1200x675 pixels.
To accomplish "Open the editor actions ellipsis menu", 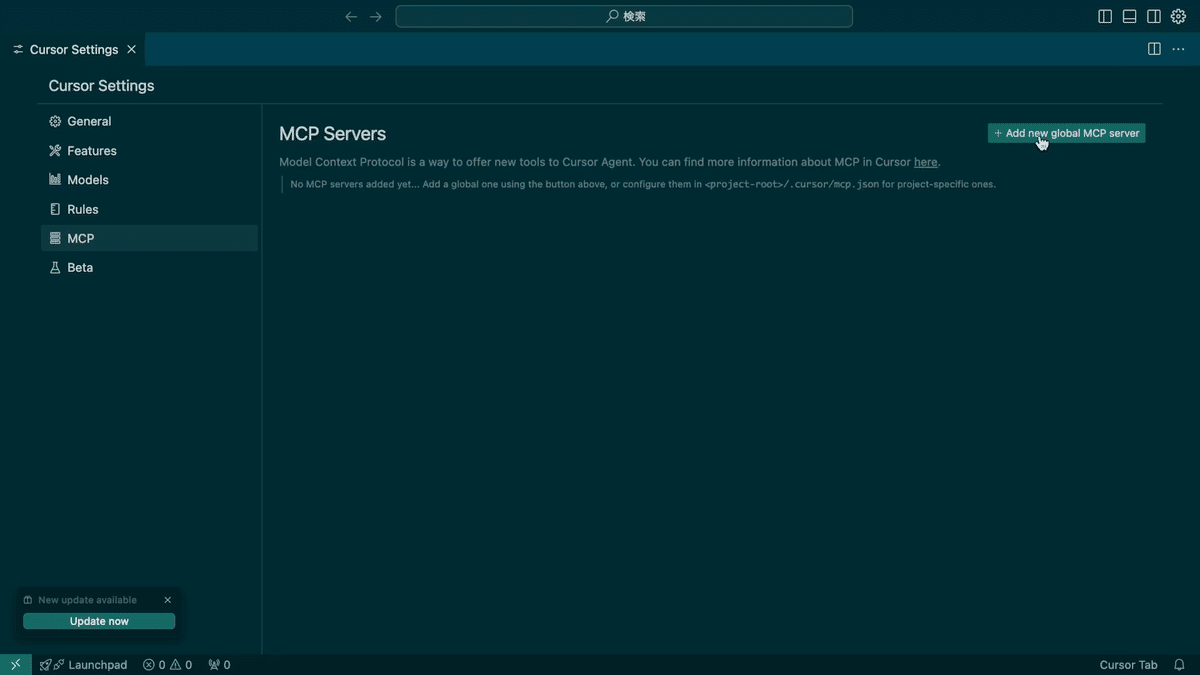I will coord(1177,48).
